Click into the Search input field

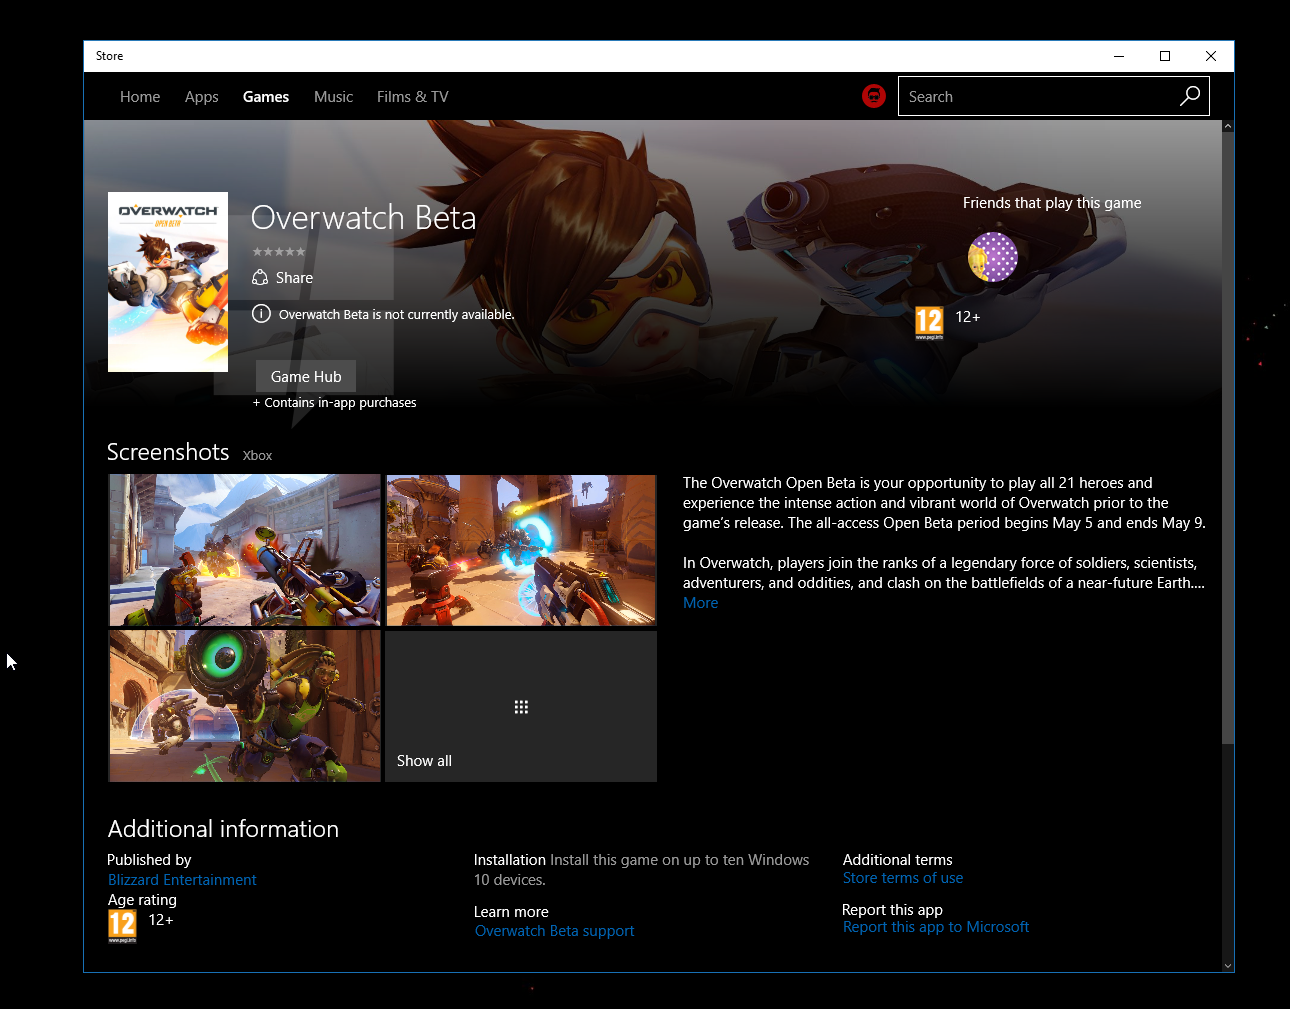1035,97
